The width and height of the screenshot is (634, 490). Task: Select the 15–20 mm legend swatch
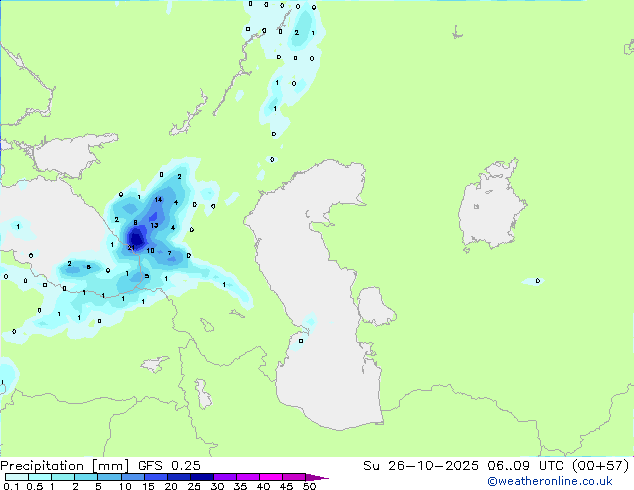tap(156, 477)
